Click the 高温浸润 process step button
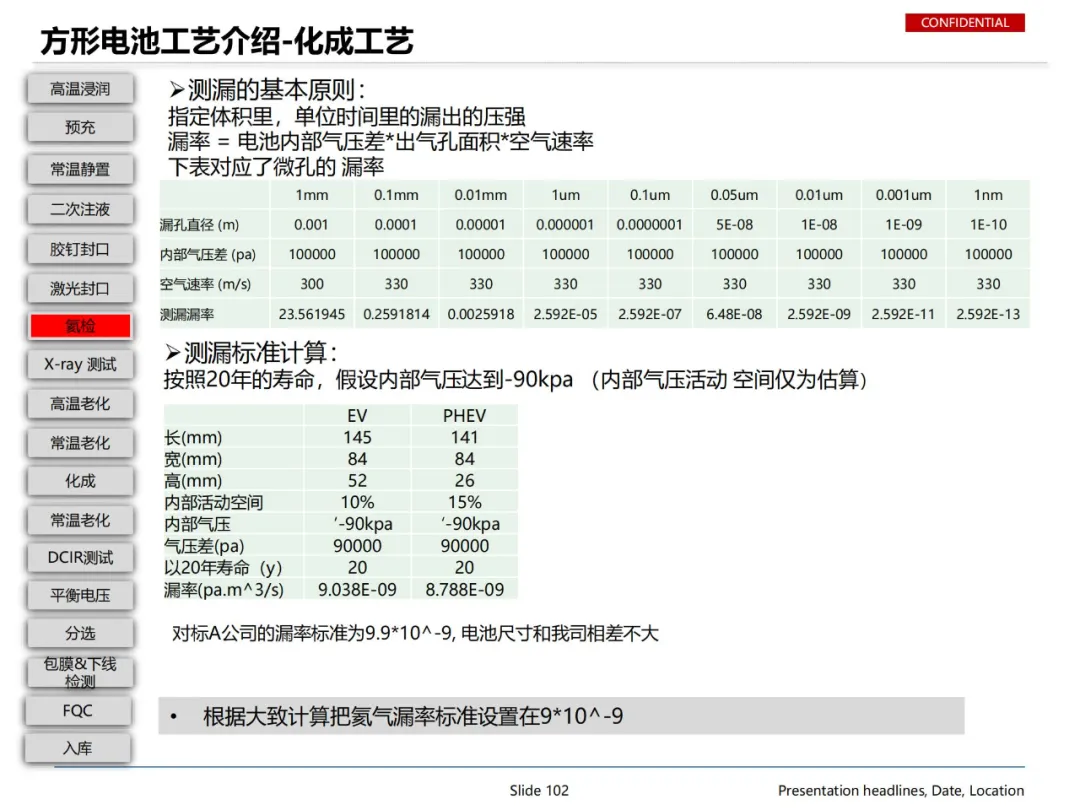 point(80,89)
